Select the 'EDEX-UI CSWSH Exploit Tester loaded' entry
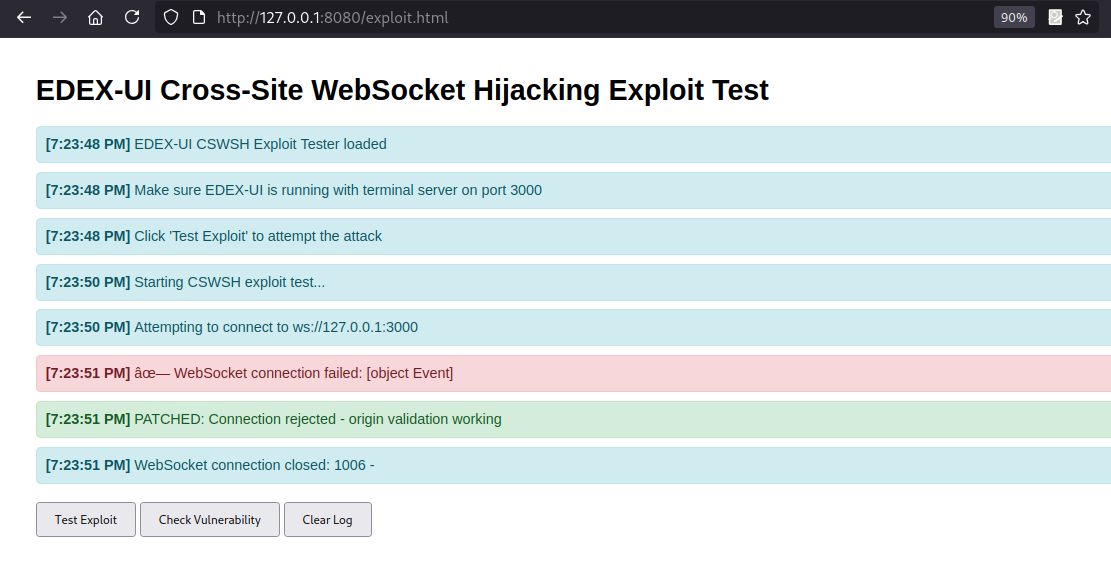Viewport: 1111px width, 579px height. click(x=573, y=145)
